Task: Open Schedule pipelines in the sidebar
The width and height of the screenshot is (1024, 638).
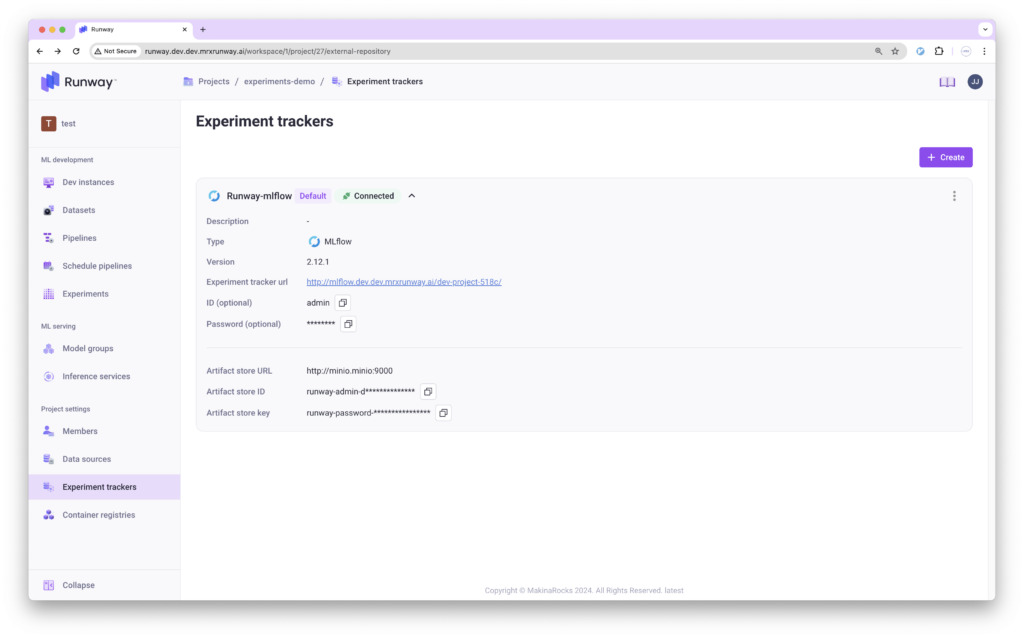Action: pos(97,266)
